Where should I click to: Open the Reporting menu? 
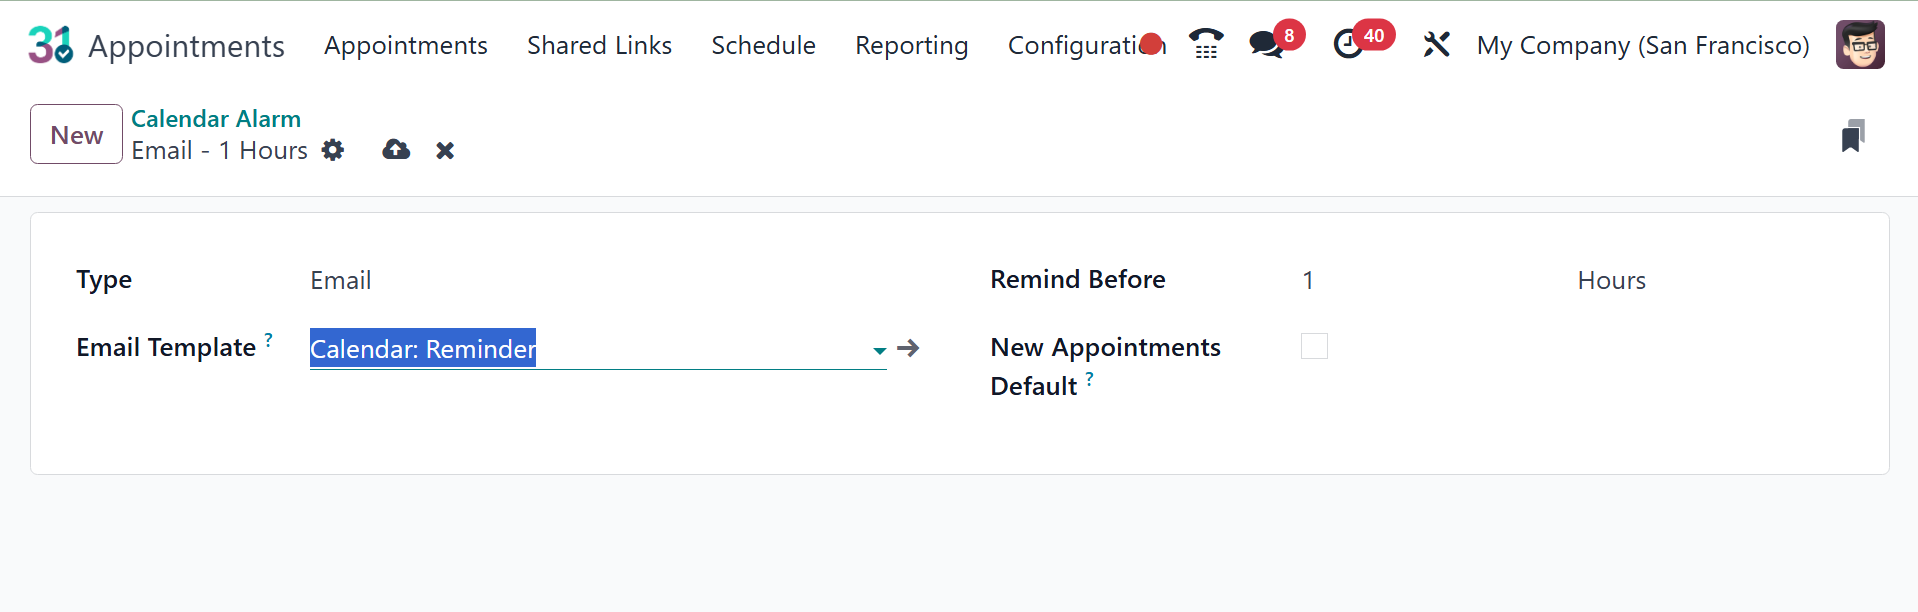click(911, 45)
